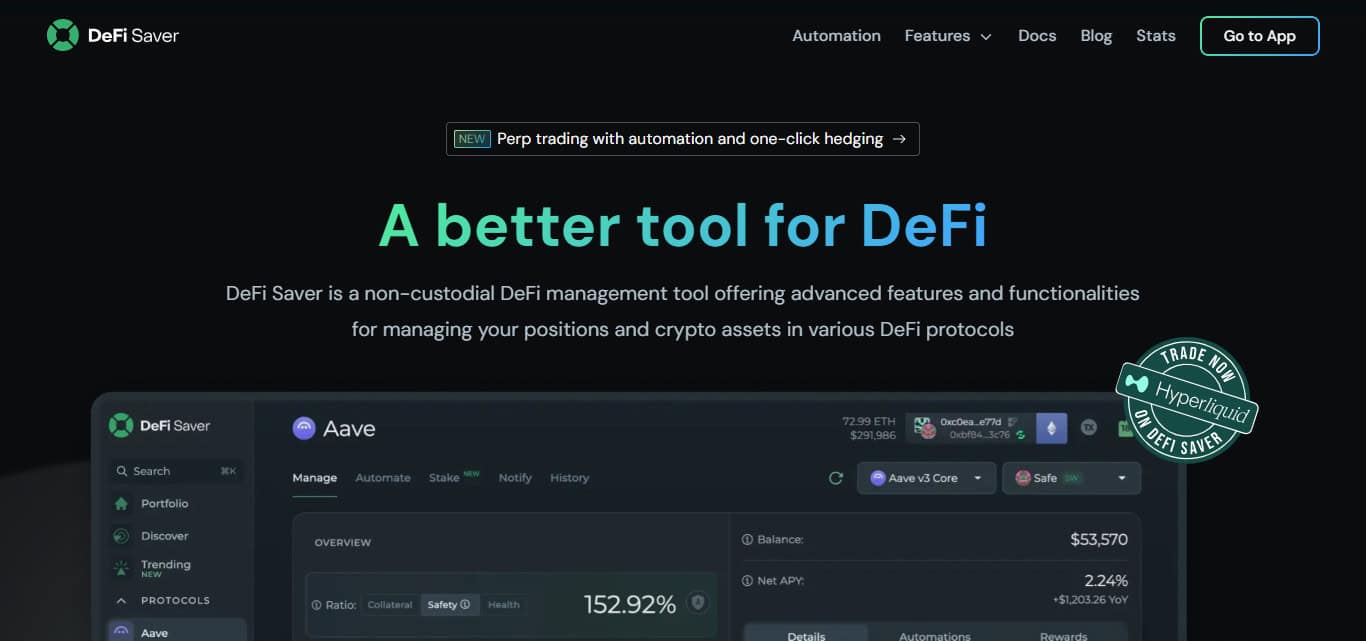The height and width of the screenshot is (641, 1366).
Task: Select the Safety ratio option
Action: 449,605
